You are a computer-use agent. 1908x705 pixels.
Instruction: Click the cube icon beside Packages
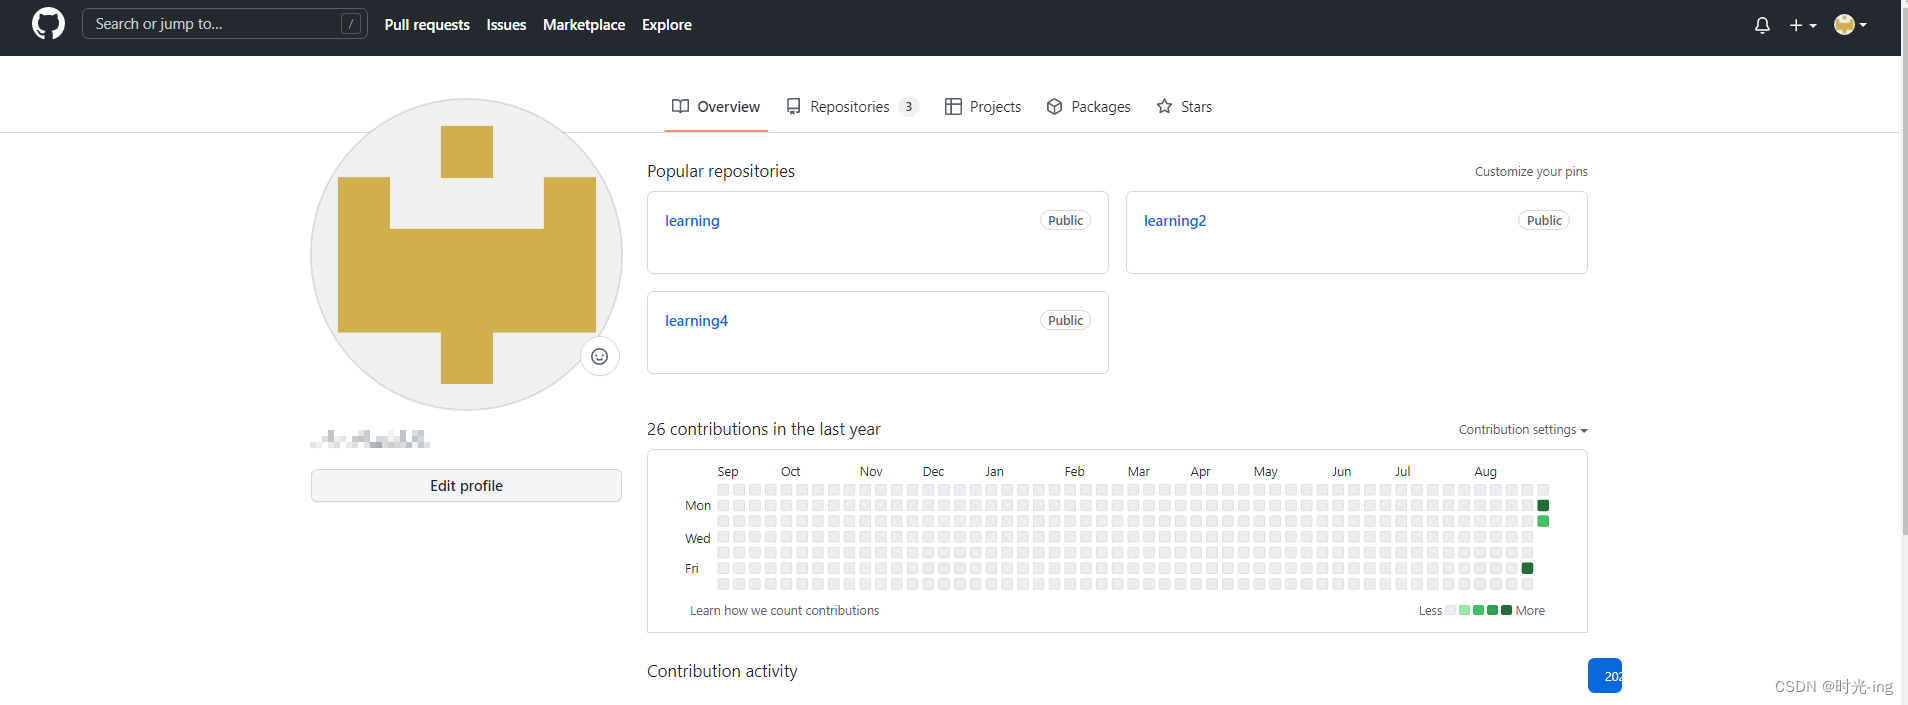(1054, 106)
